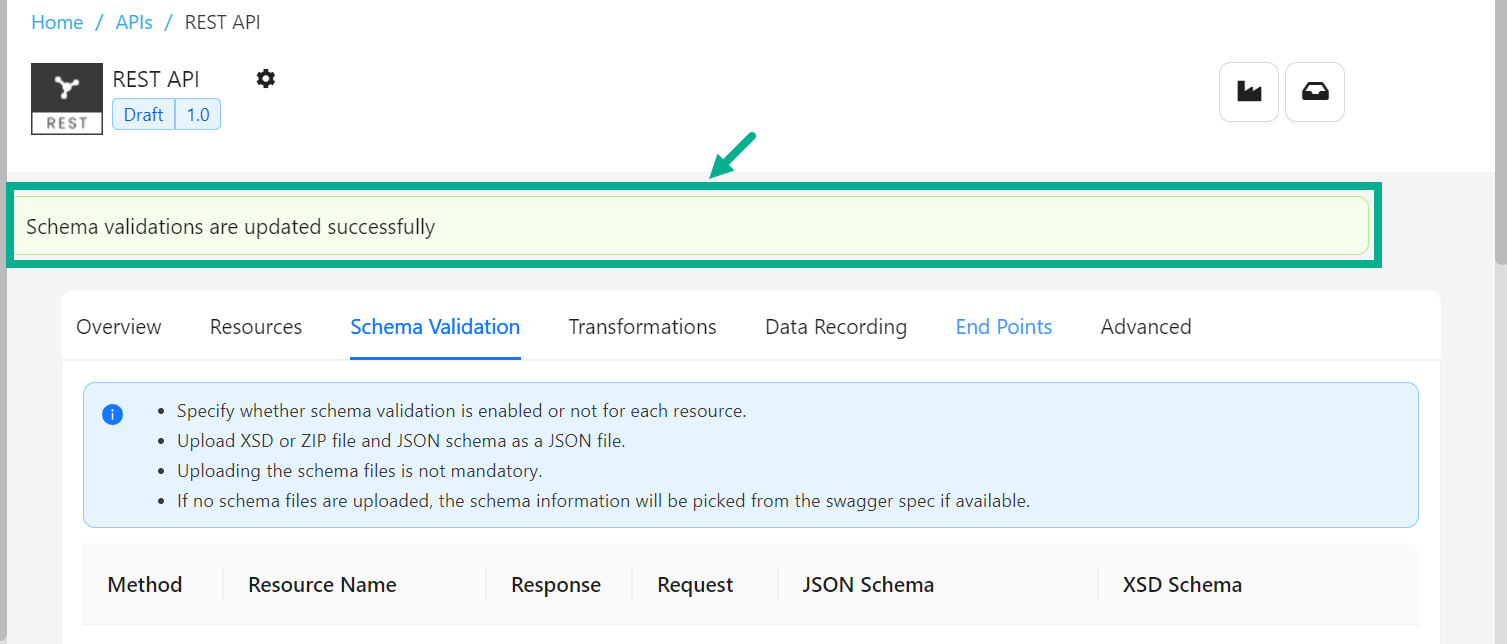Switch to the Transformations tab
This screenshot has width=1507, height=644.
click(642, 326)
